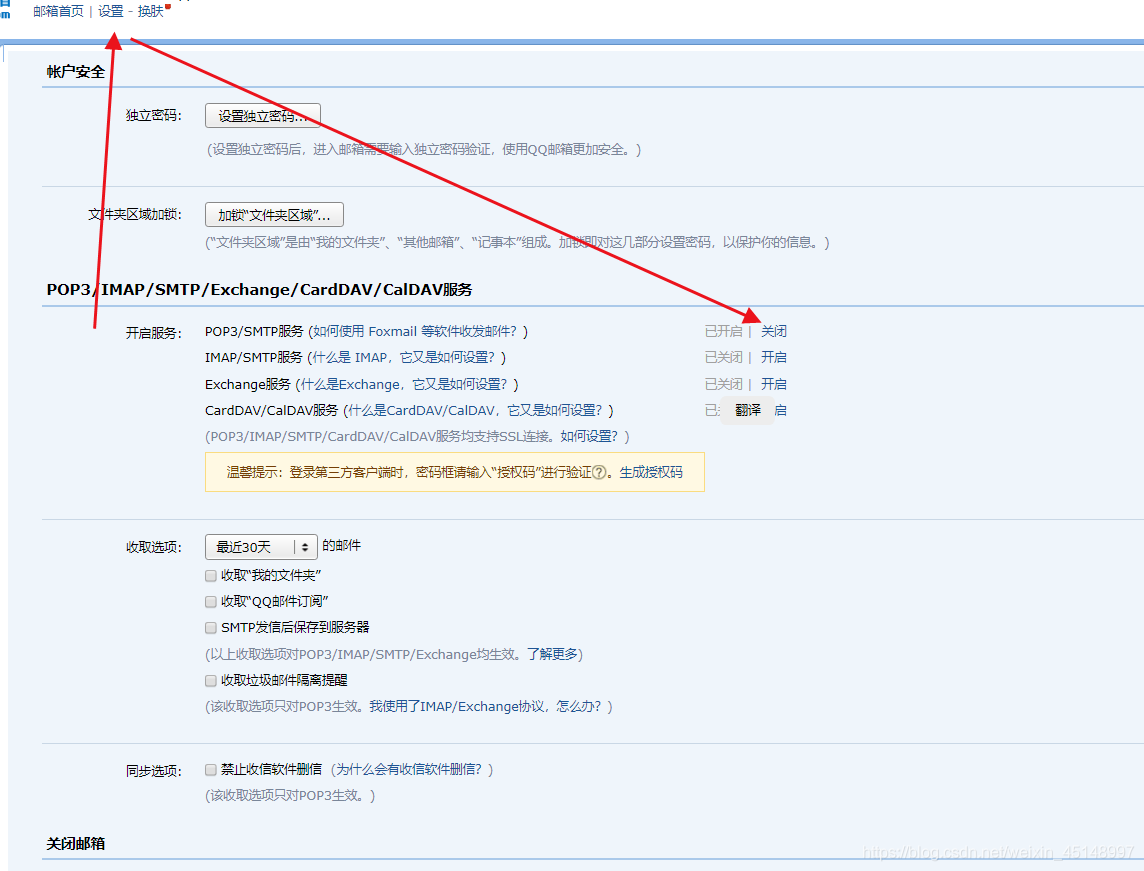Click 开启 for Exchange service
1144x871 pixels.
(x=773, y=384)
